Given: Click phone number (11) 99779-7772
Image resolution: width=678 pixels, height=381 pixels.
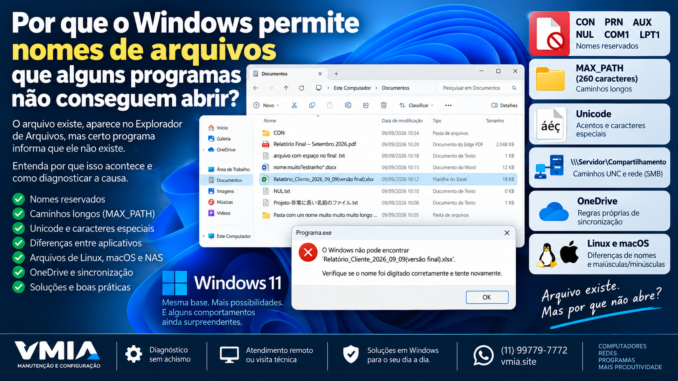Looking at the screenshot, I should click(534, 350).
